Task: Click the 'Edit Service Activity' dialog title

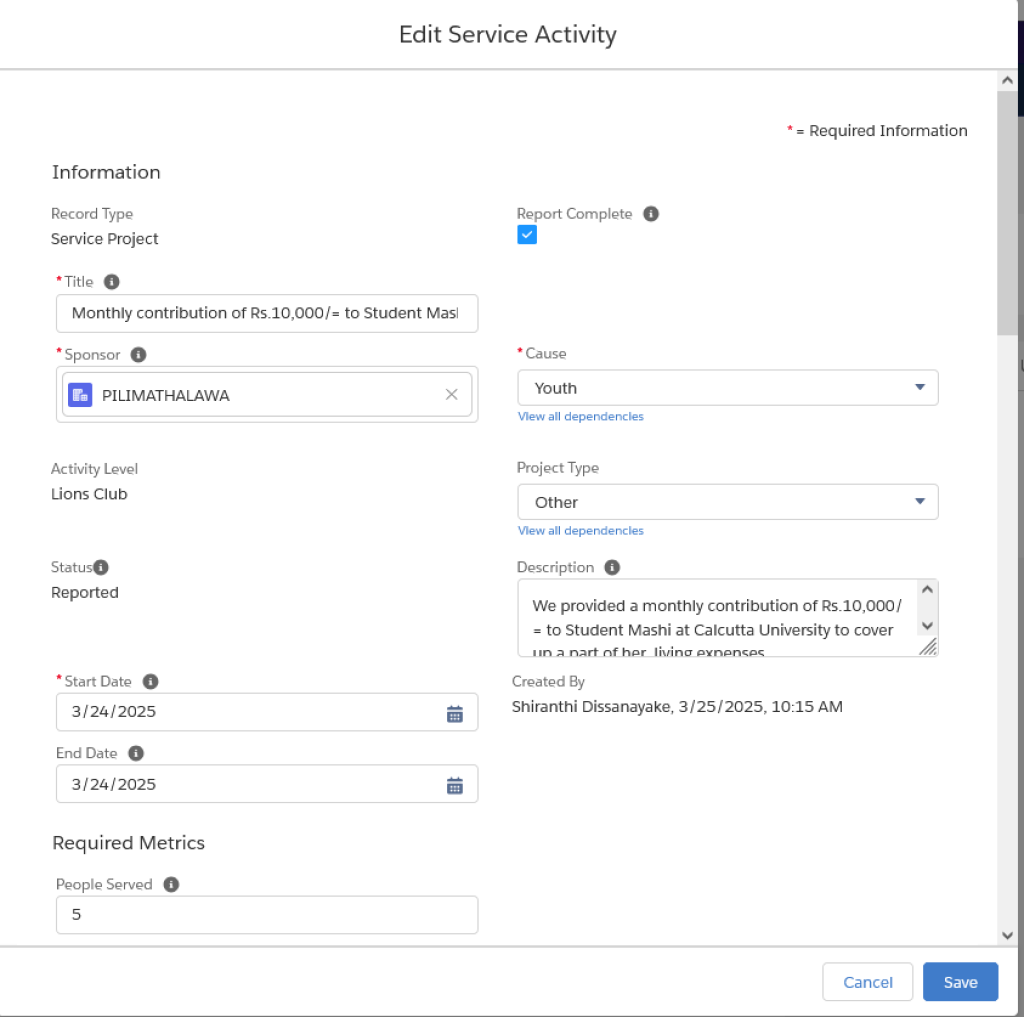Action: pos(507,35)
